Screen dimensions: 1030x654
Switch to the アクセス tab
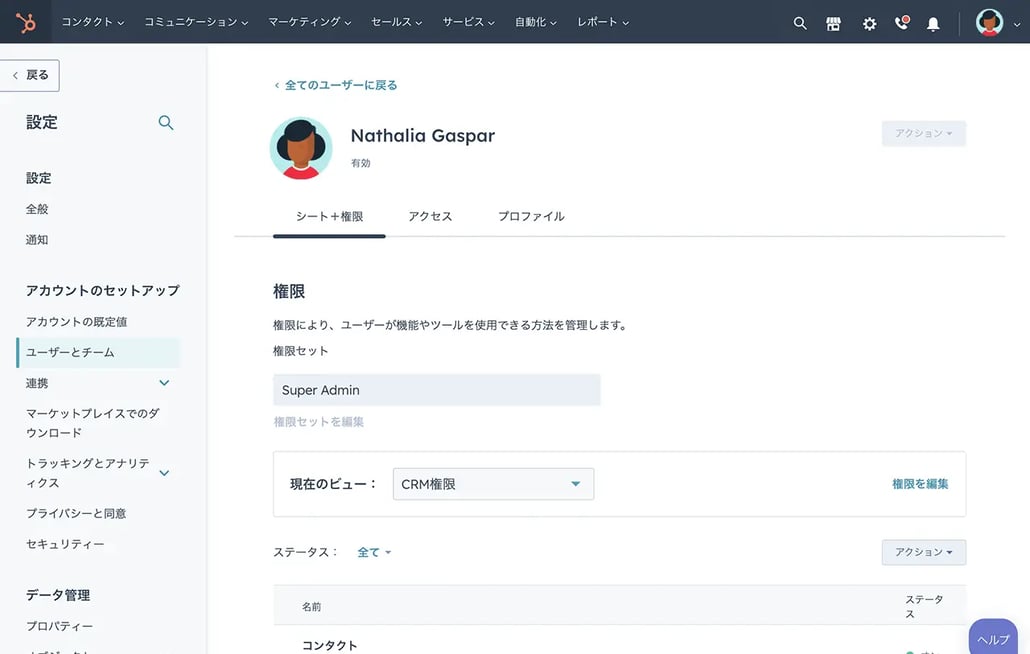click(430, 217)
